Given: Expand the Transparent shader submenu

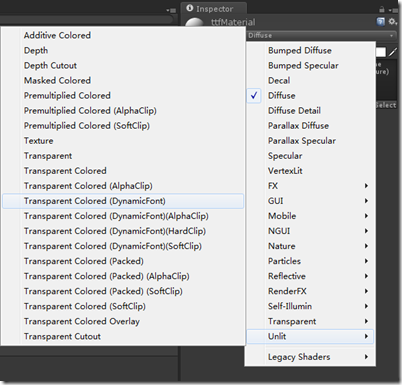Looking at the screenshot, I should [x=310, y=321].
